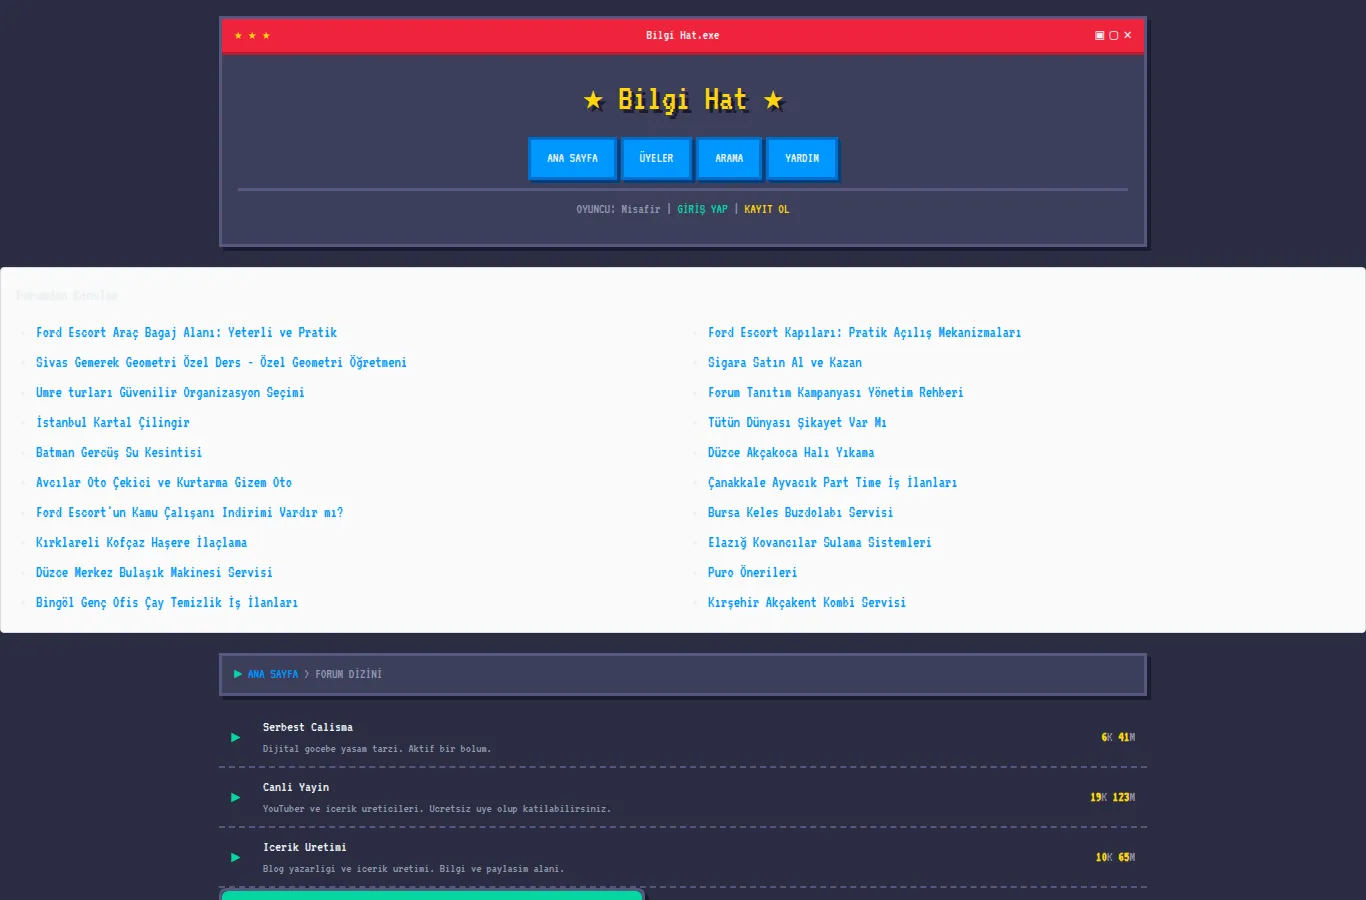Click the green arrow beside Serbest Calisma

236,737
